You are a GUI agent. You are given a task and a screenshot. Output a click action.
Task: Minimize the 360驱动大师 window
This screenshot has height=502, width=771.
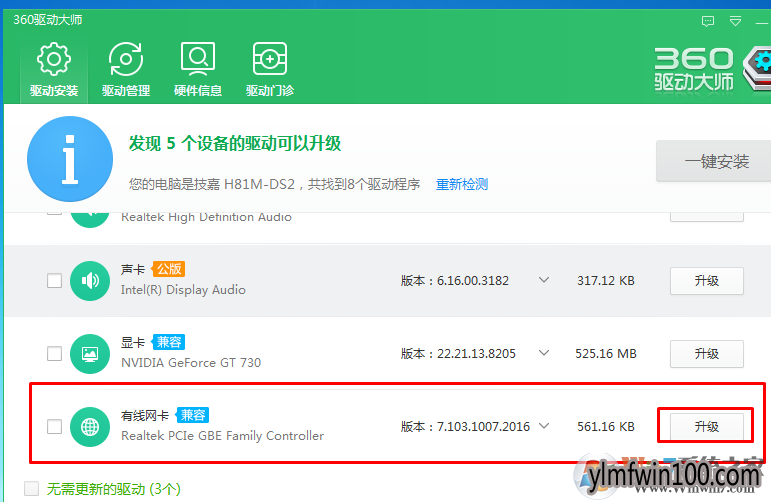(x=762, y=22)
